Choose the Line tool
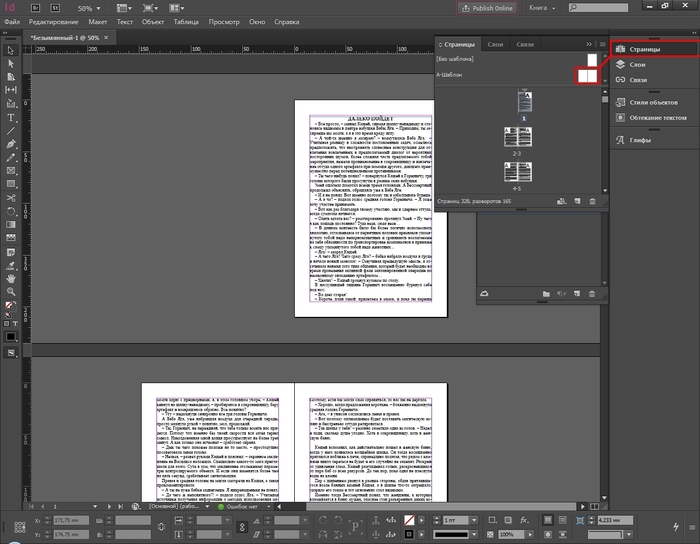Viewport: 700px width, 544px height. tap(10, 130)
